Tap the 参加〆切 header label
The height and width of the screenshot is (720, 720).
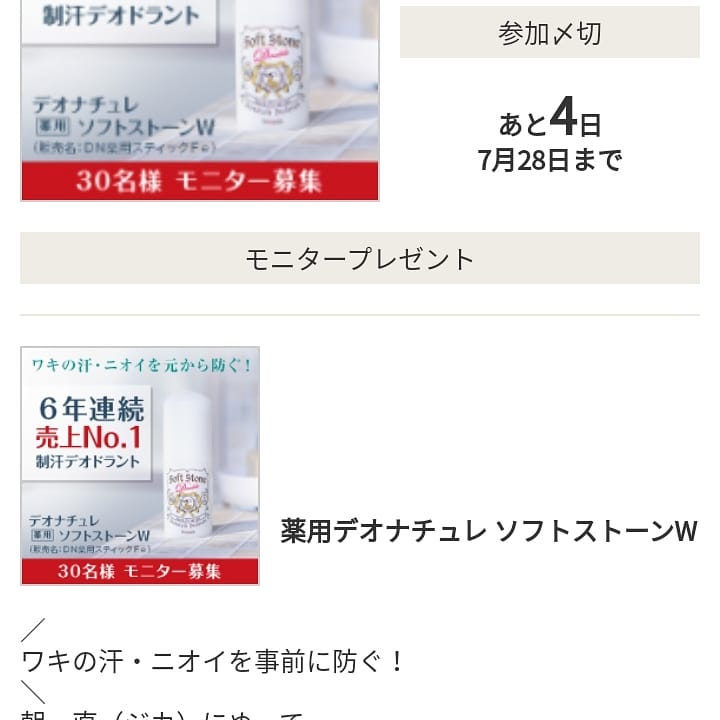[550, 33]
